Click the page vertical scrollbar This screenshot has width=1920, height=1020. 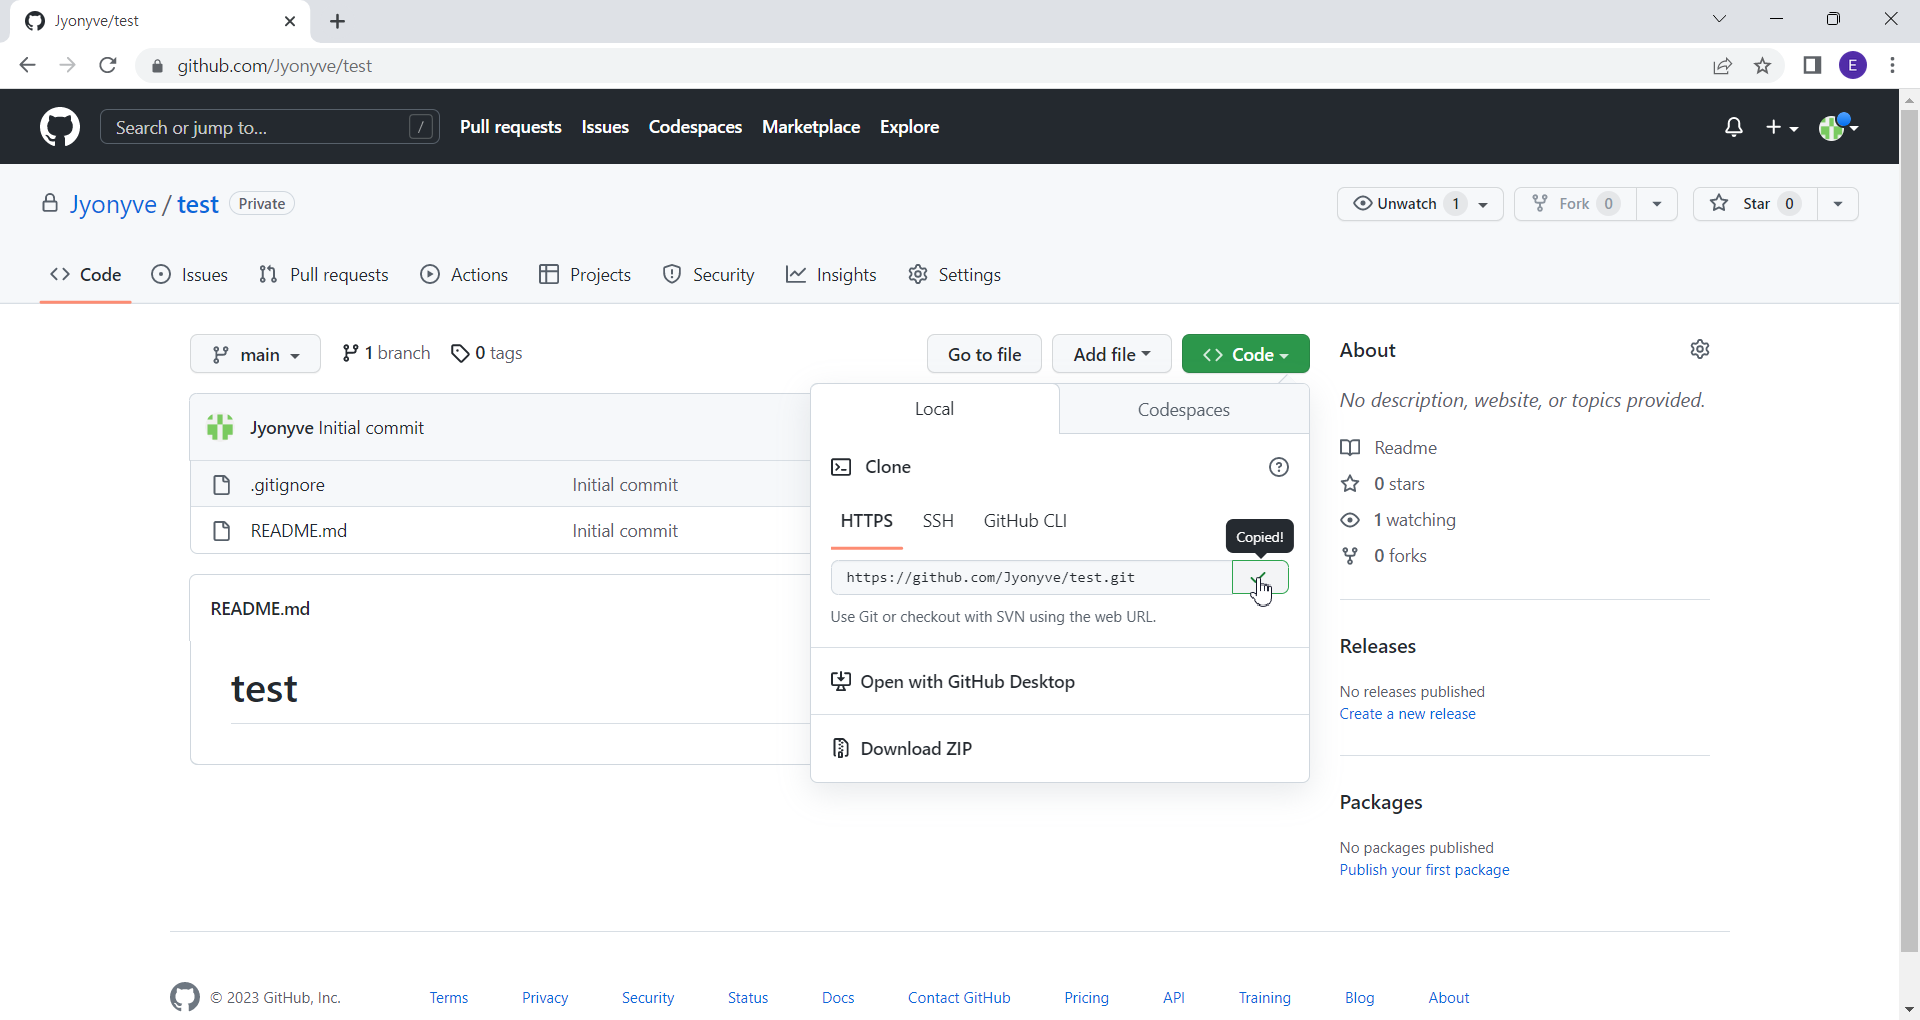[x=1909, y=530]
